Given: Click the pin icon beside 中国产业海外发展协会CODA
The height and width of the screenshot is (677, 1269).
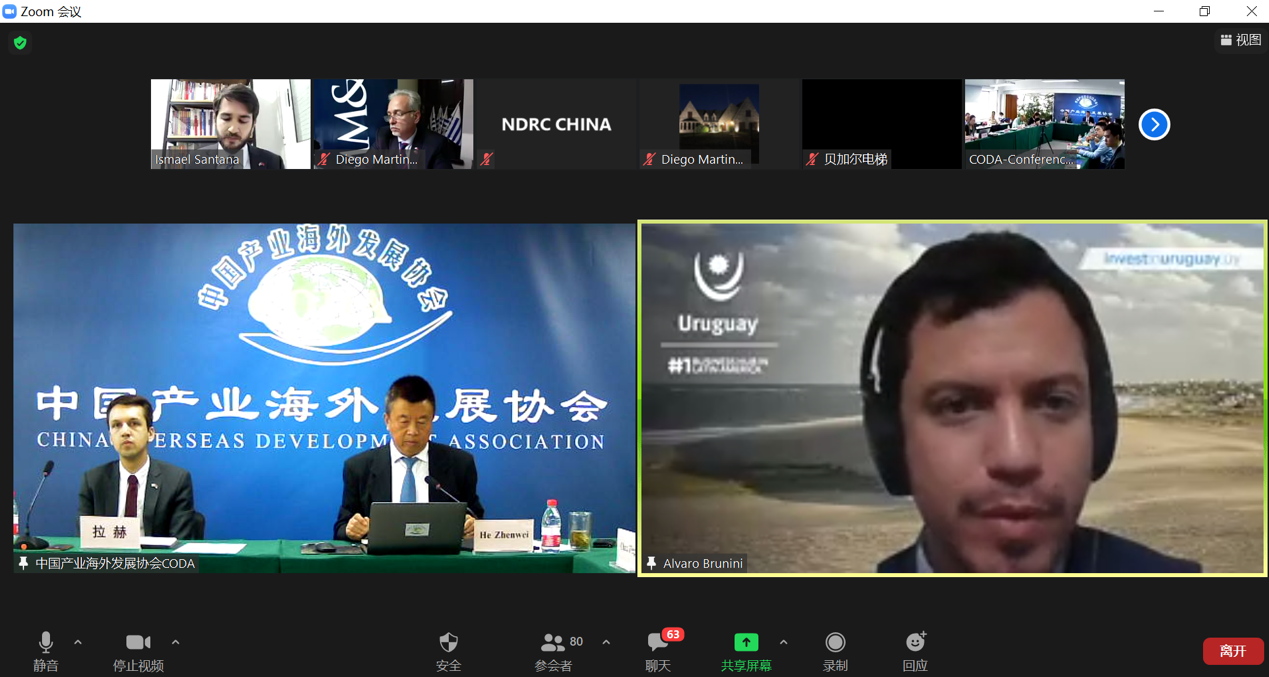Looking at the screenshot, I should click(x=24, y=564).
